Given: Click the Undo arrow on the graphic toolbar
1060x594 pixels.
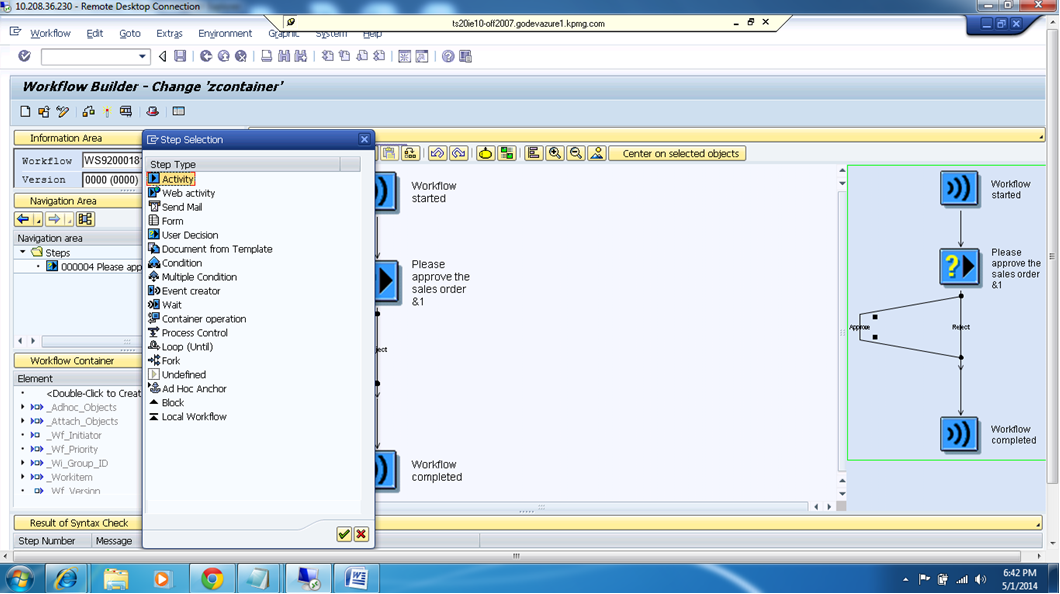Looking at the screenshot, I should tap(437, 153).
